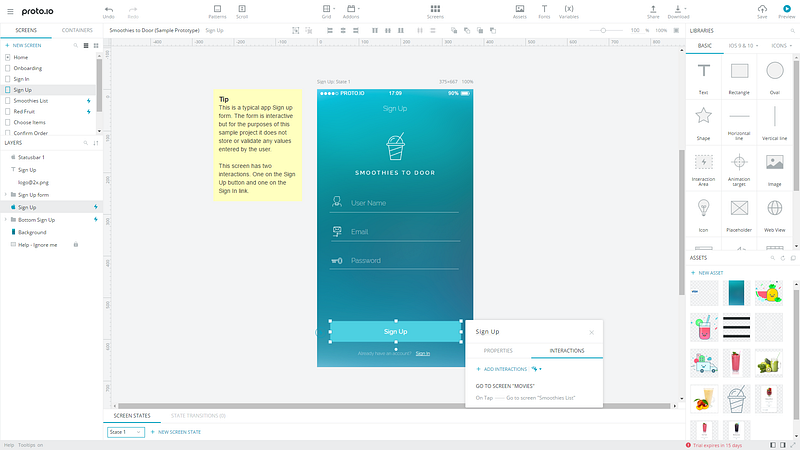The image size is (800, 450).
Task: Switch screens panel to thumbnail grid view
Action: 96,45
